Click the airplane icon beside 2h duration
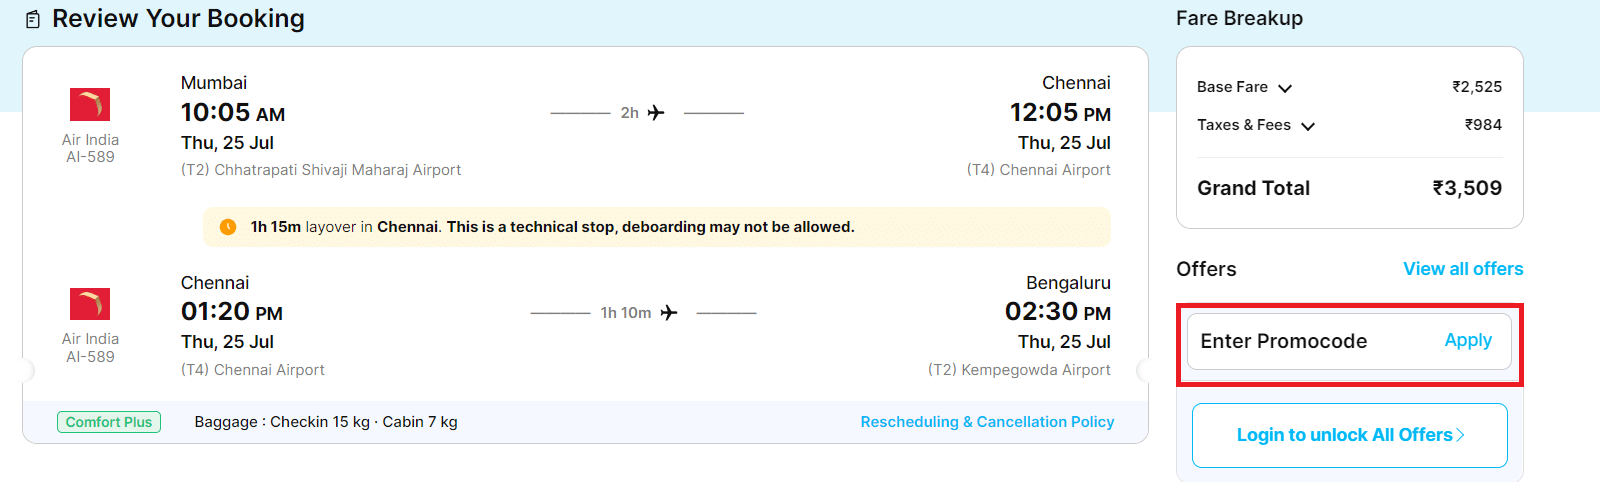 656,113
